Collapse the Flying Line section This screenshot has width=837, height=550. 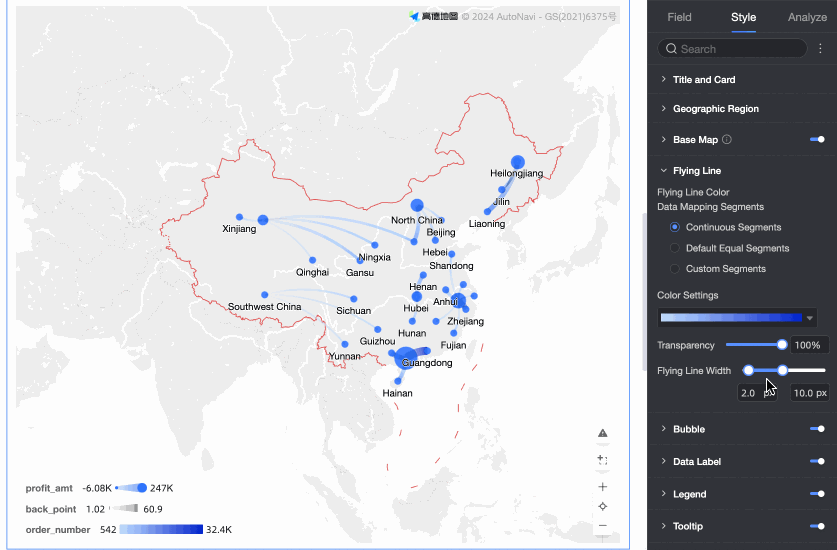click(664, 170)
